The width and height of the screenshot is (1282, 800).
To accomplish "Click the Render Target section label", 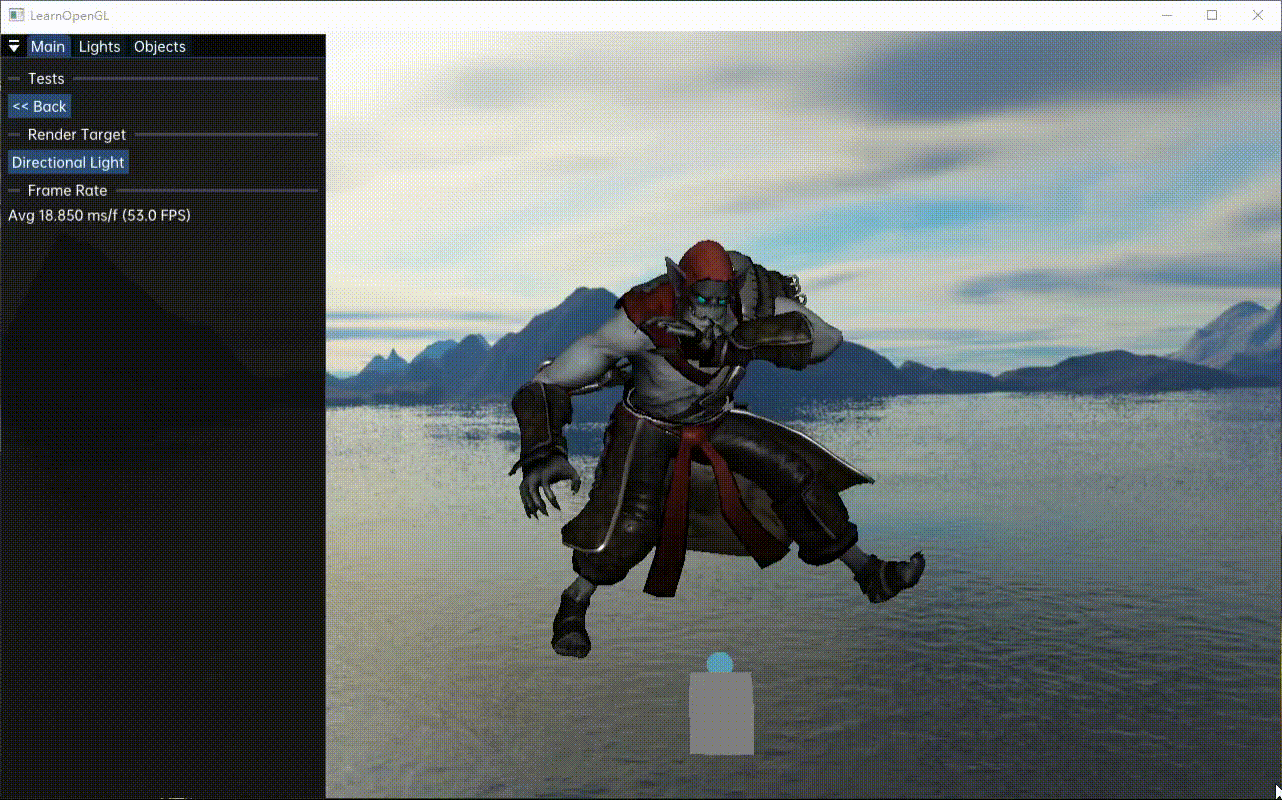I will click(77, 134).
